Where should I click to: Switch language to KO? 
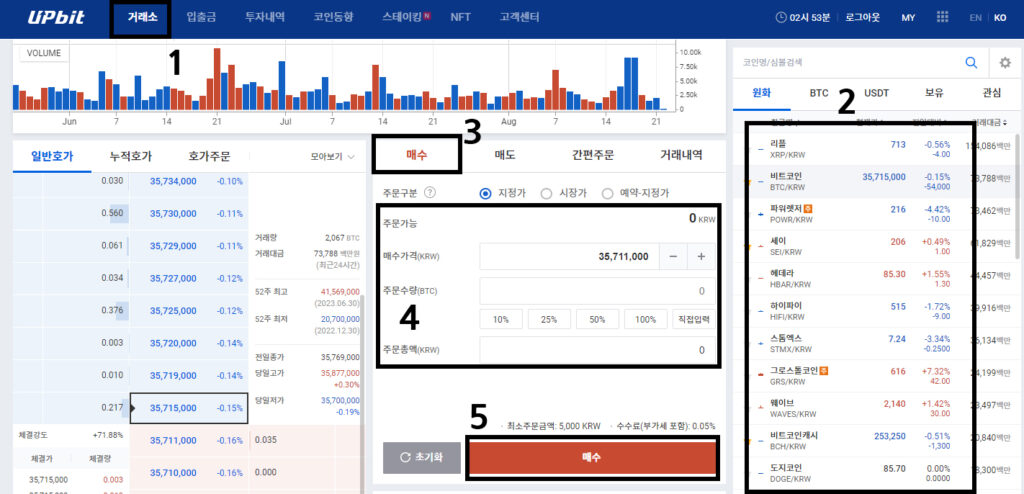[x=1000, y=18]
